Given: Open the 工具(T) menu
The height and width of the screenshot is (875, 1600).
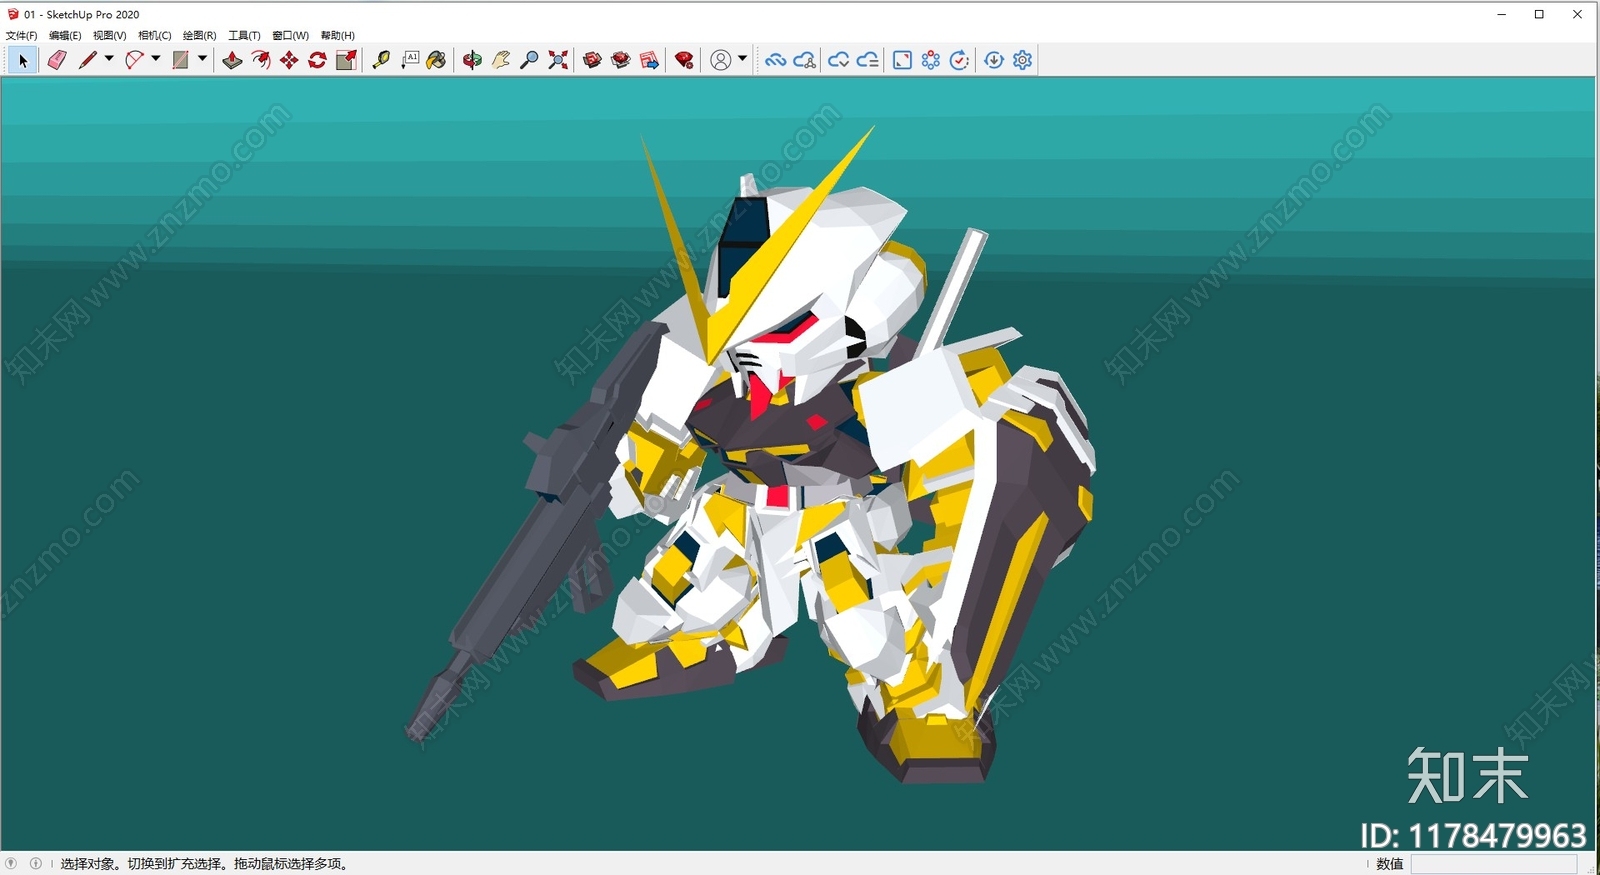Looking at the screenshot, I should (244, 35).
